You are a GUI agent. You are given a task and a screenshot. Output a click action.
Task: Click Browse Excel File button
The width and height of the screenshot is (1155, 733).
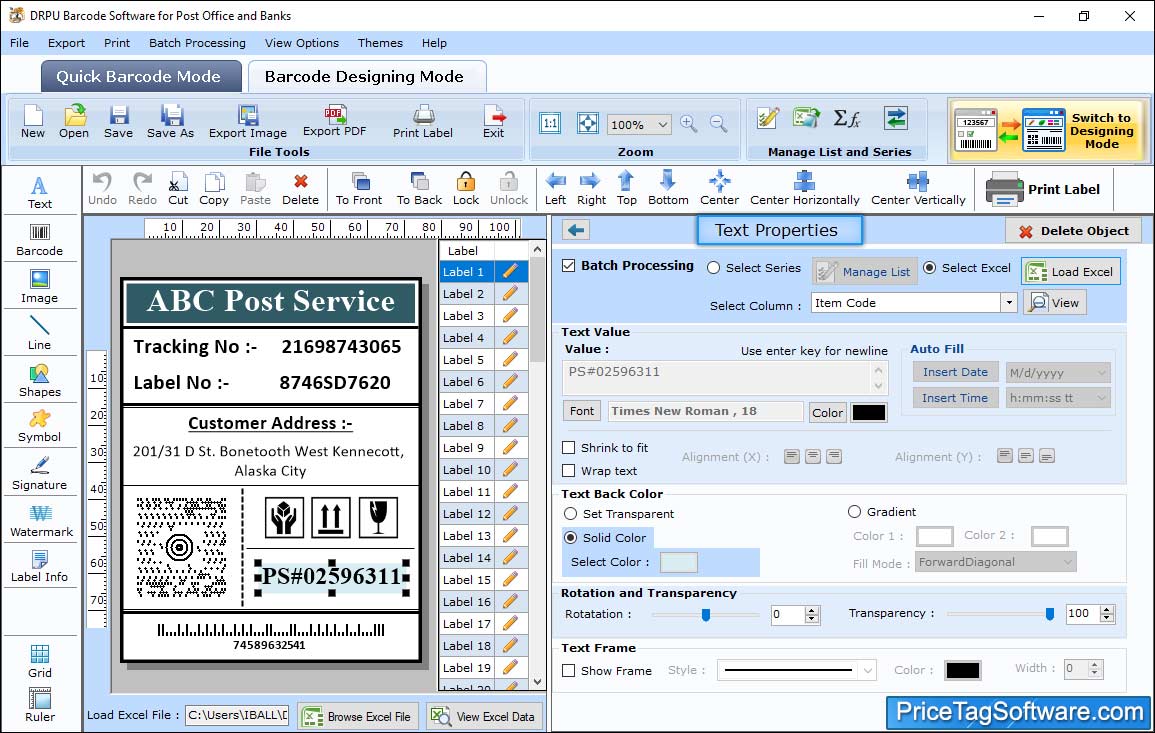tap(358, 716)
